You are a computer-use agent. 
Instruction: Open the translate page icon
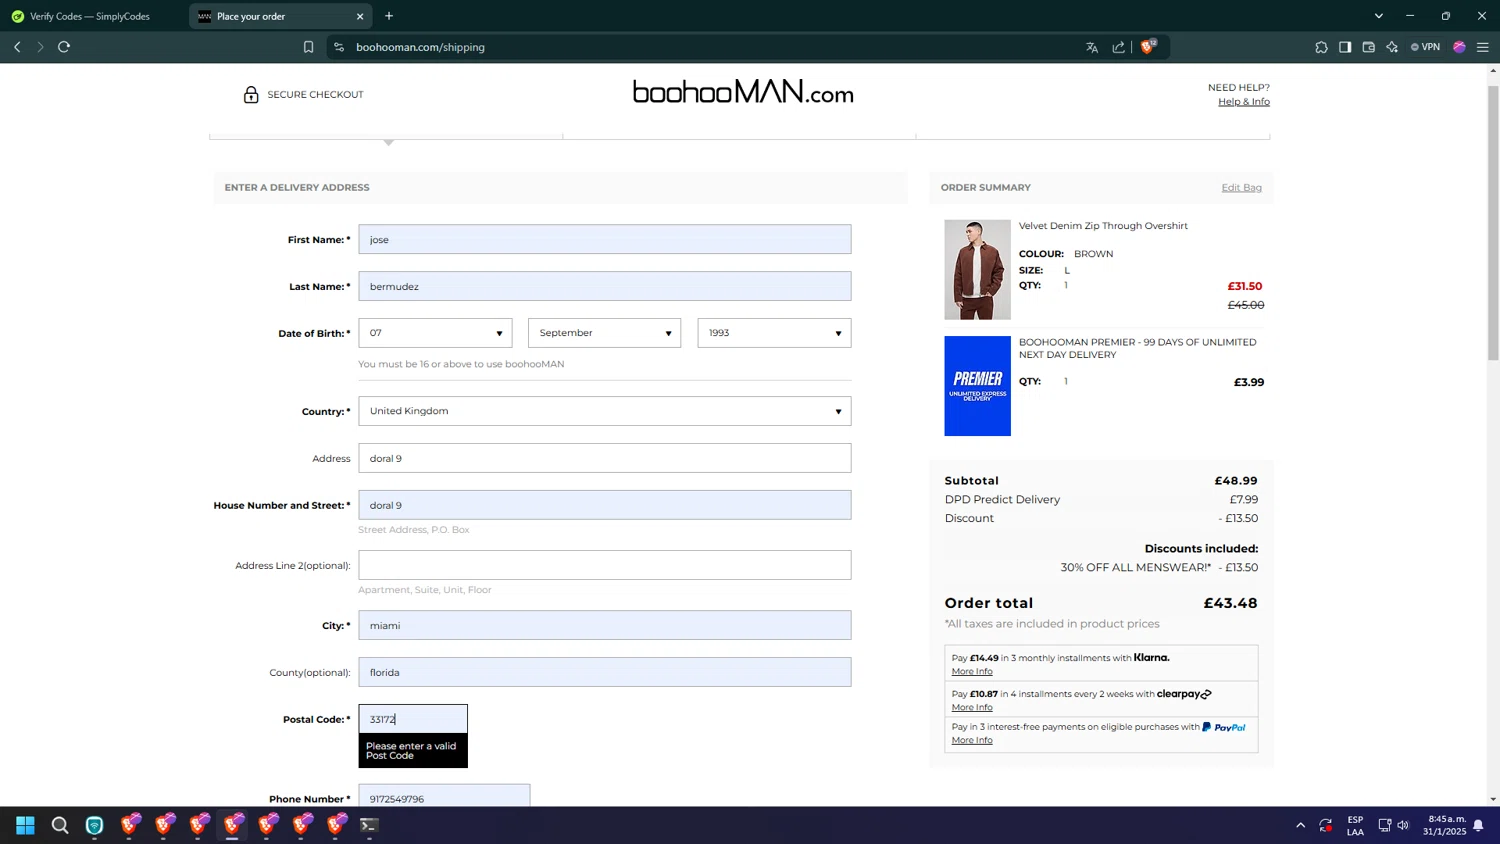1092,47
